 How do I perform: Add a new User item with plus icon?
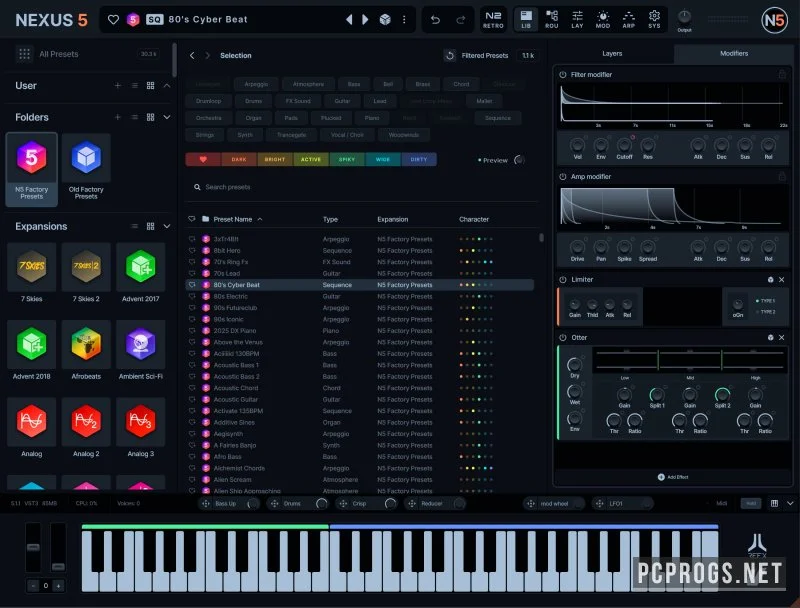[118, 86]
